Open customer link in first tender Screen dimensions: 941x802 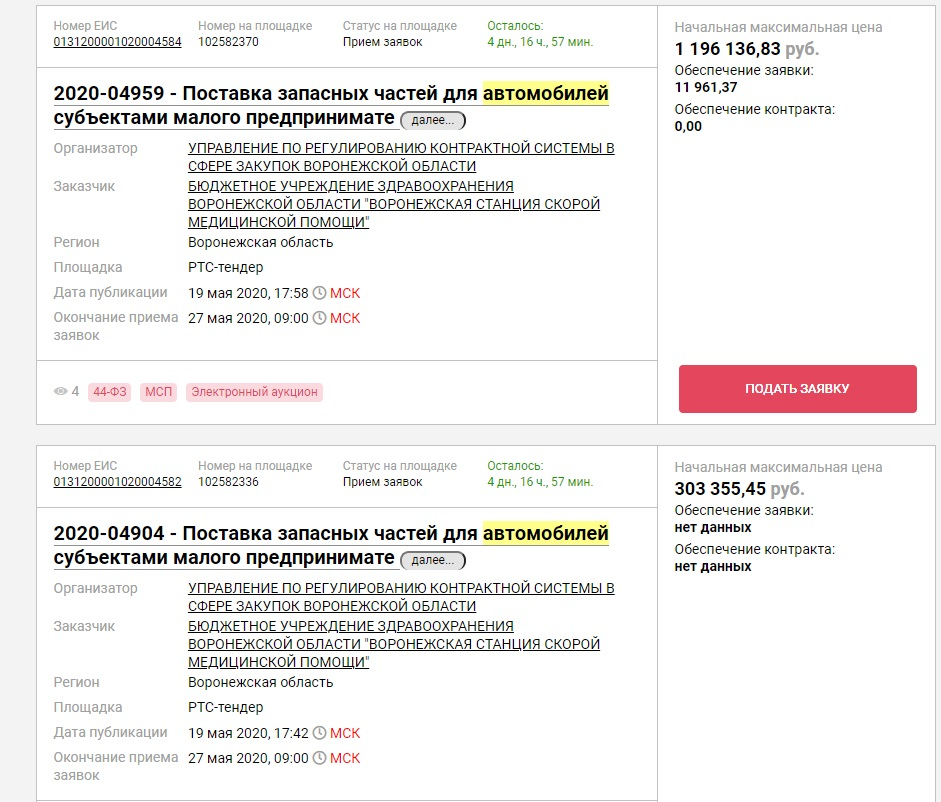pyautogui.click(x=394, y=204)
